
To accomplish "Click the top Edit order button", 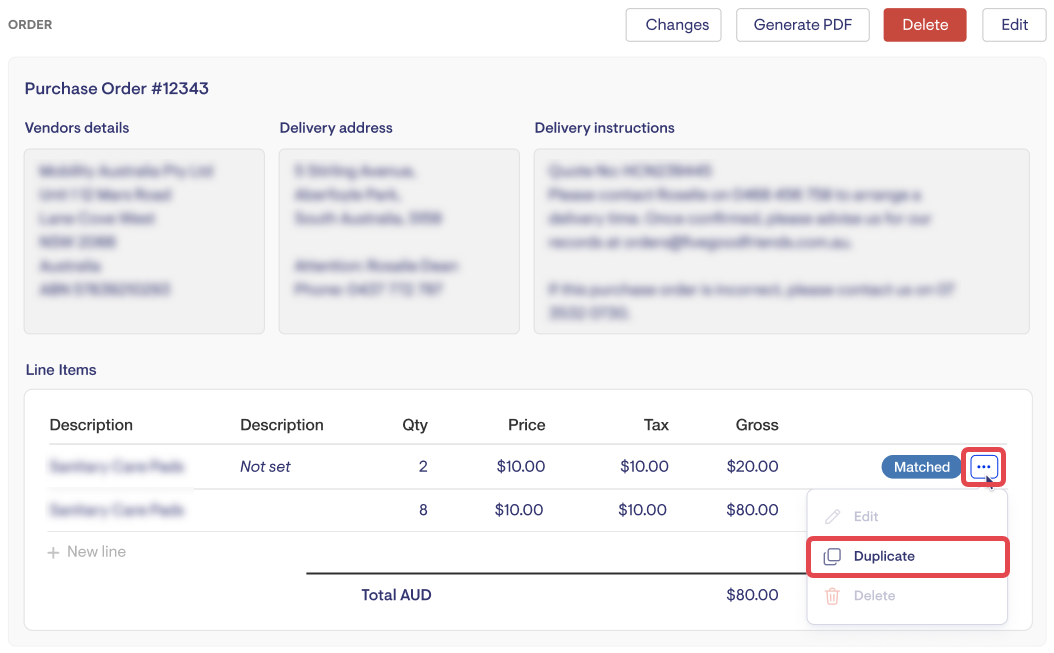I will coord(1014,25).
